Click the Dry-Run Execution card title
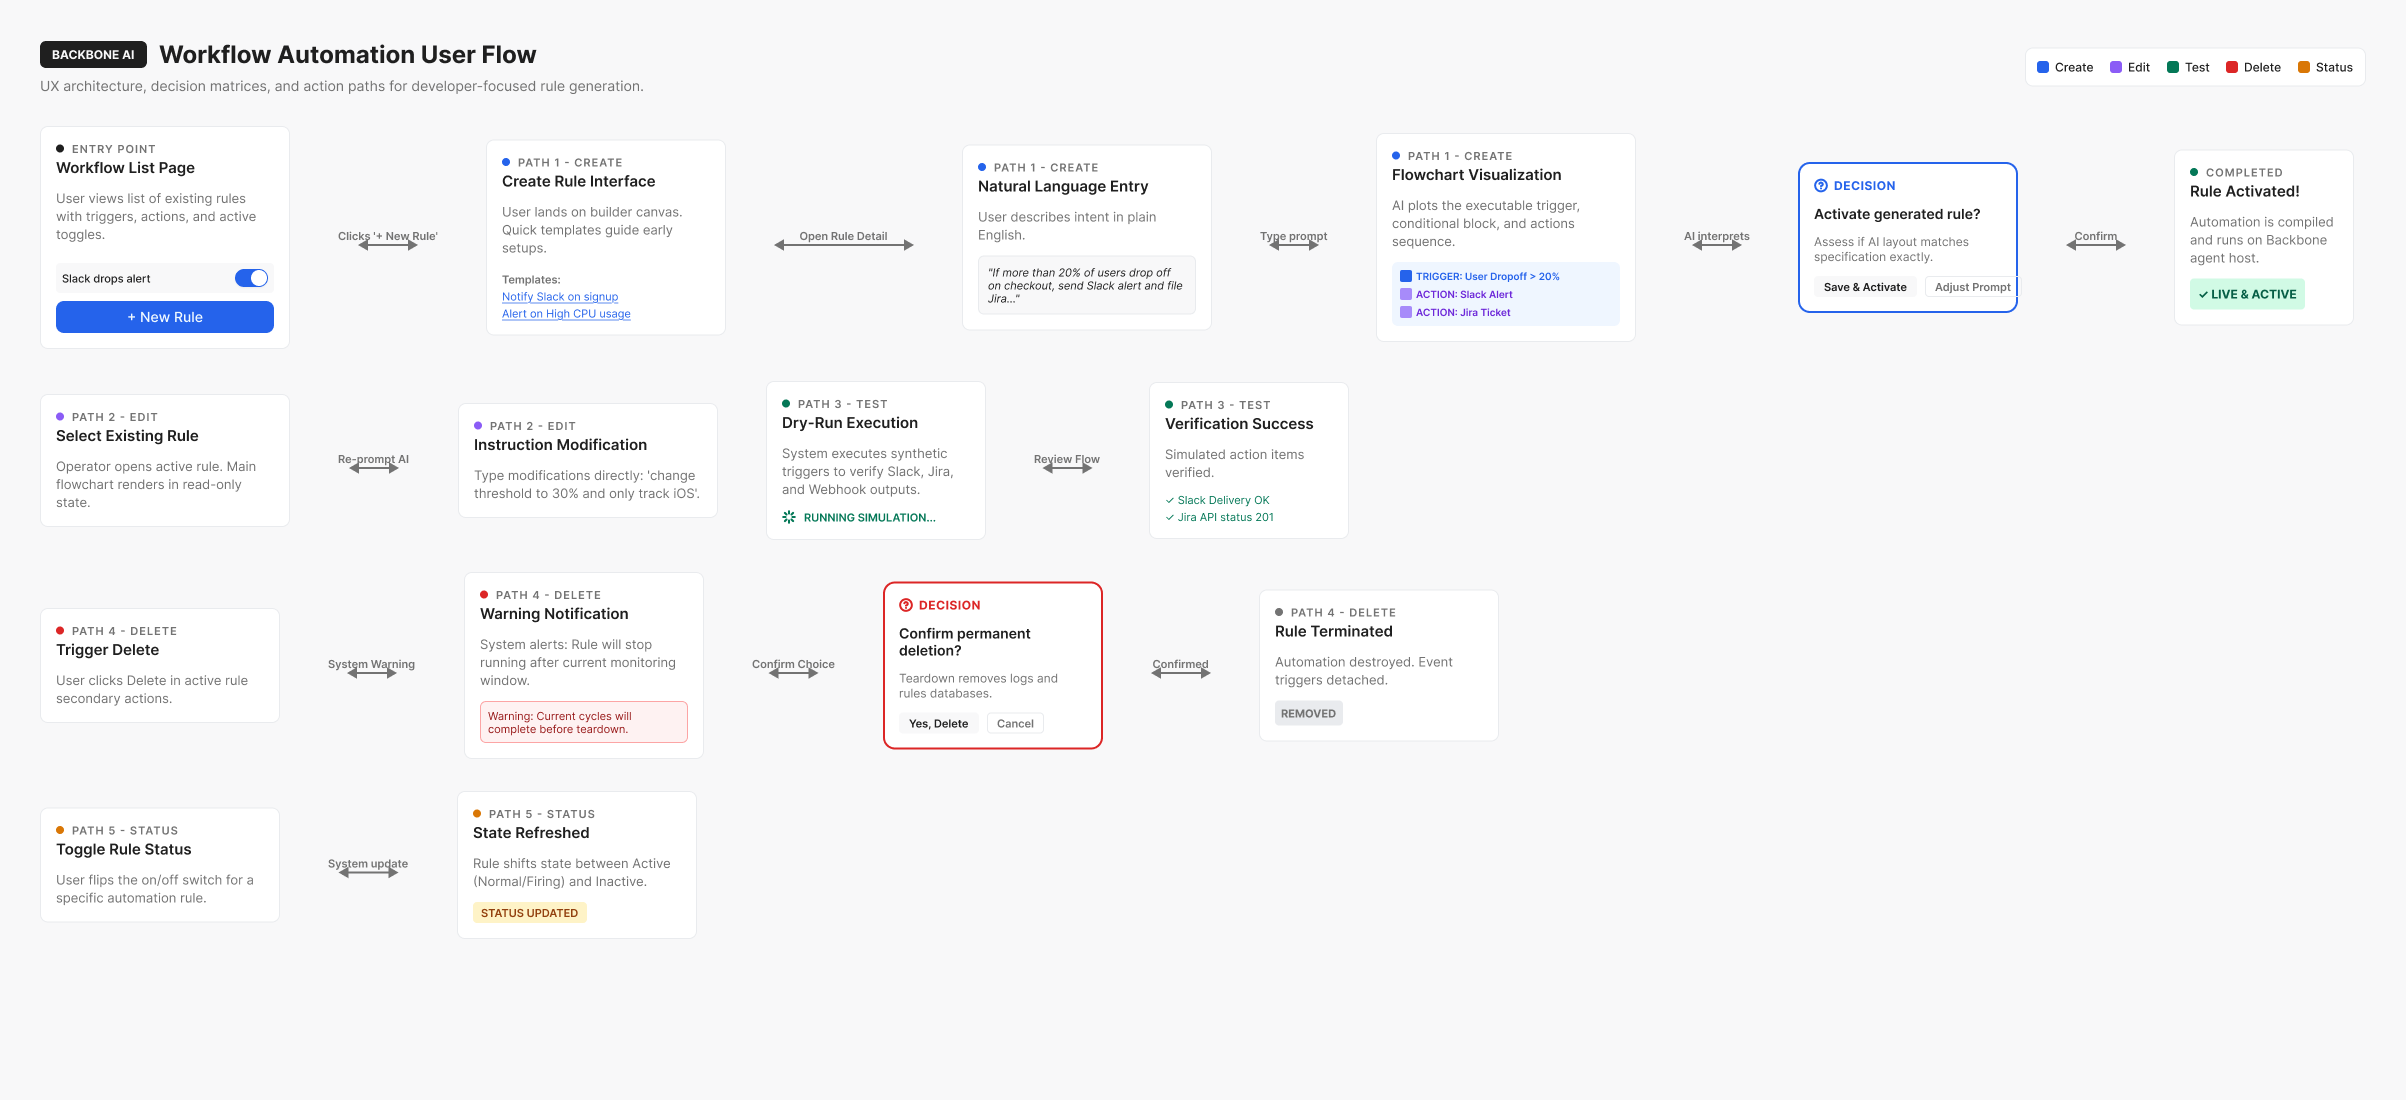2406x1100 pixels. pos(850,423)
